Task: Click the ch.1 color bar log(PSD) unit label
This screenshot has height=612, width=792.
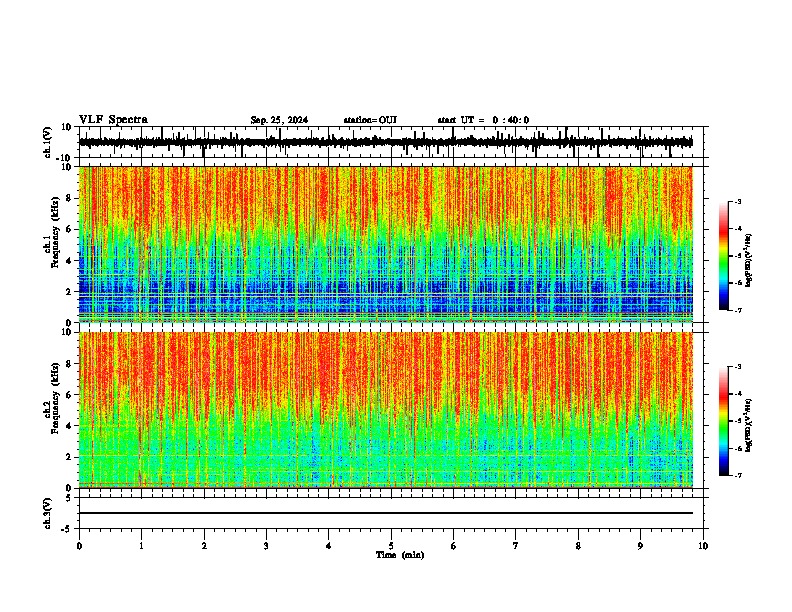Action: pyautogui.click(x=749, y=260)
